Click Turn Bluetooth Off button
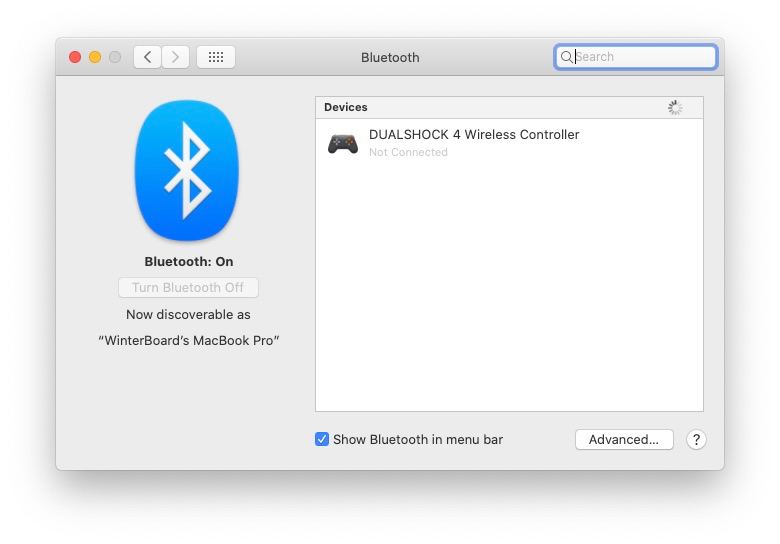 tap(188, 287)
